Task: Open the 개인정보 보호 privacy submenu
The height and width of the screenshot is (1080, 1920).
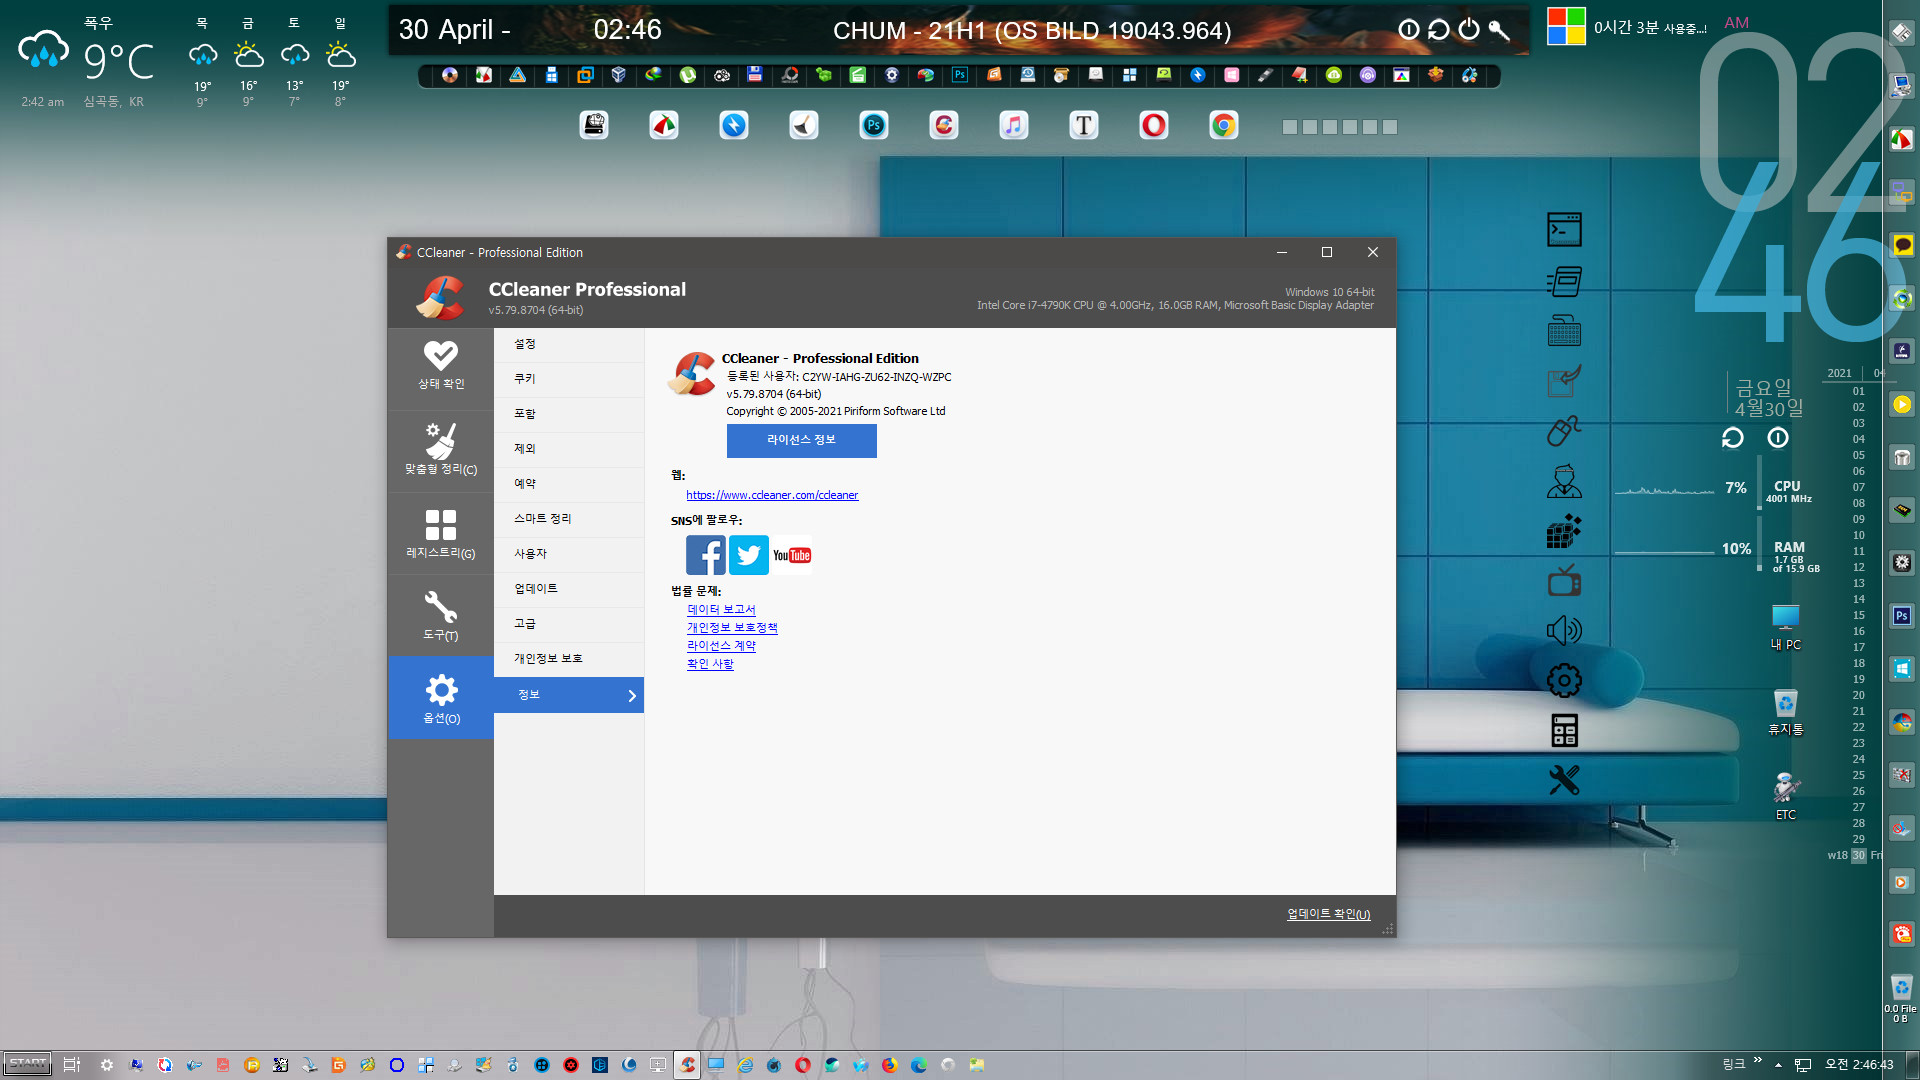Action: 569,659
